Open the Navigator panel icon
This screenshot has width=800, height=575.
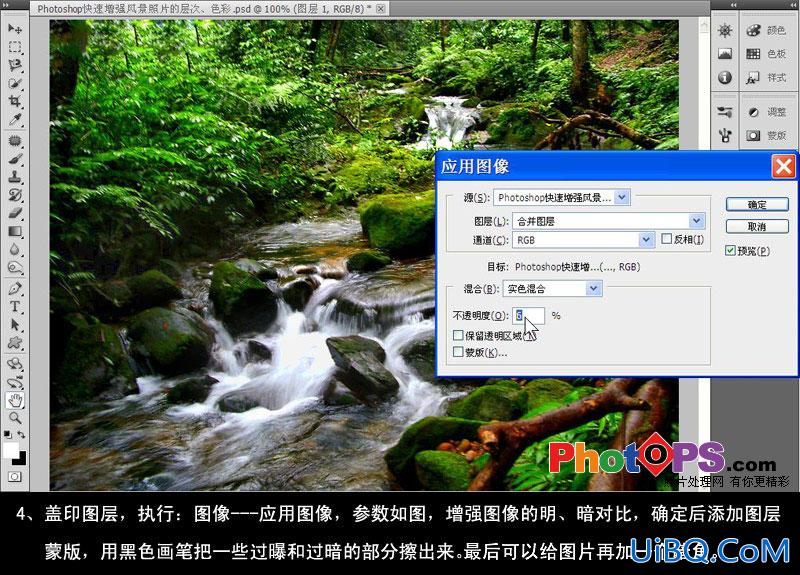(724, 30)
